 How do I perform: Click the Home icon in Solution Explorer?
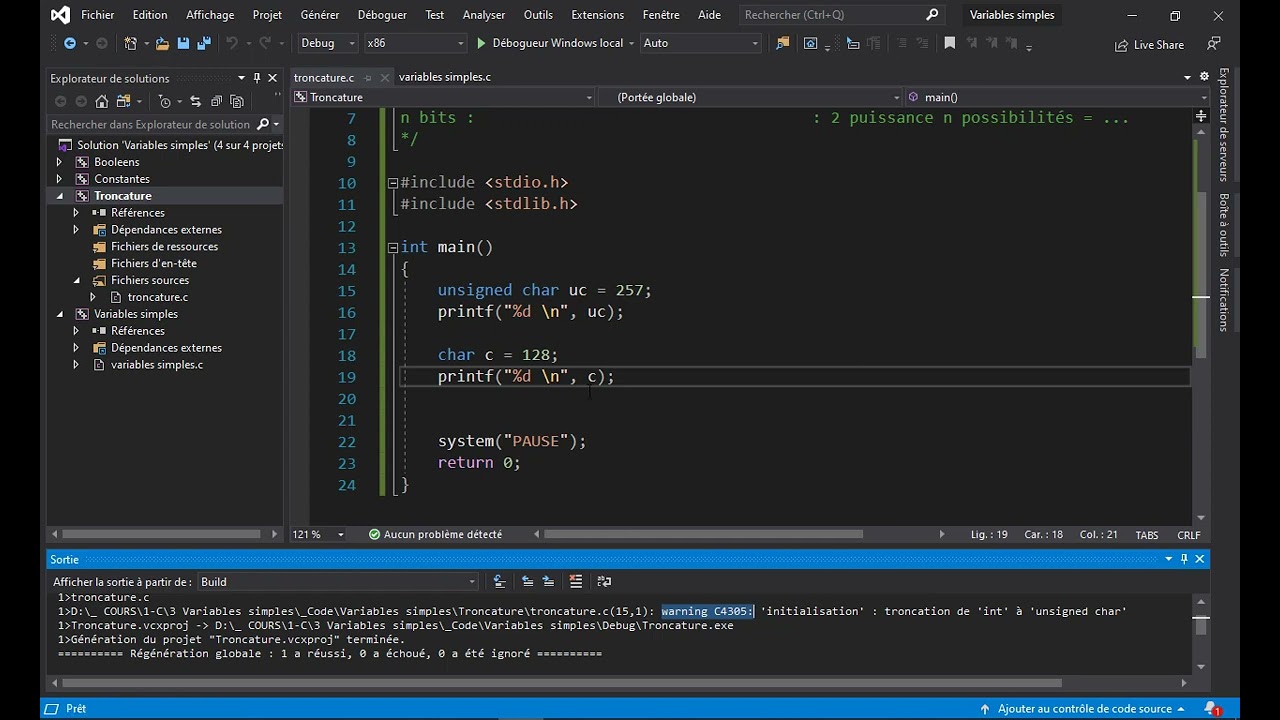point(102,101)
